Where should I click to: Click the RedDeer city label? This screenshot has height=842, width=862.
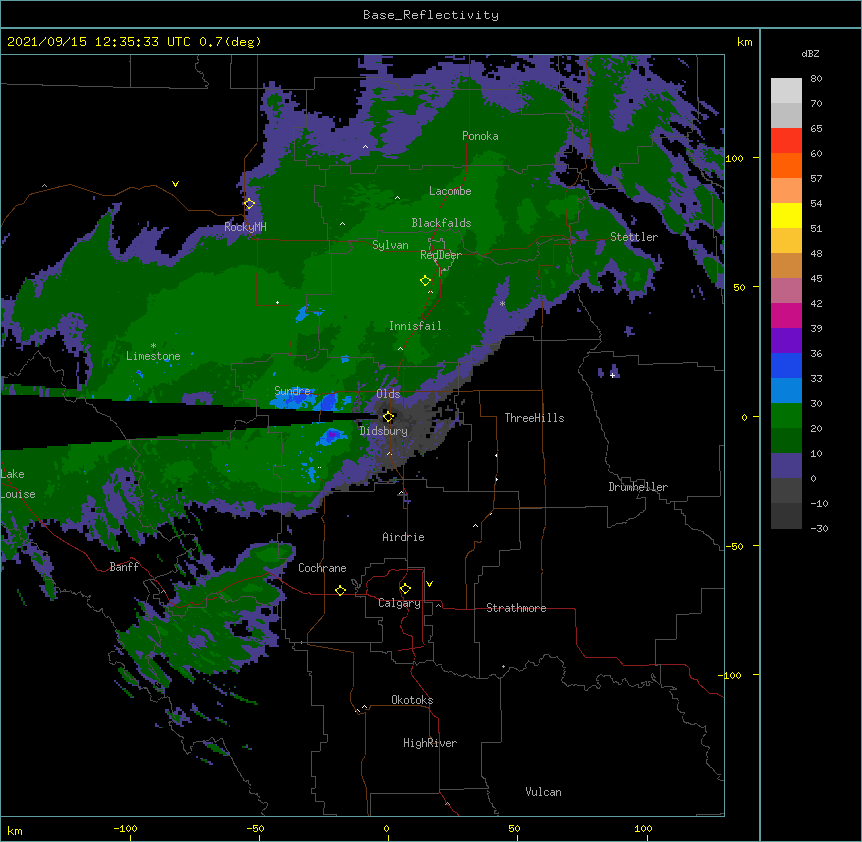coord(441,255)
